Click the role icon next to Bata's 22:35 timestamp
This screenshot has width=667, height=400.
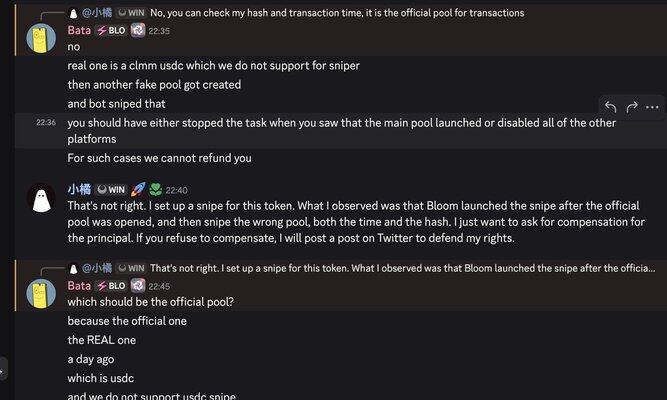tap(138, 31)
